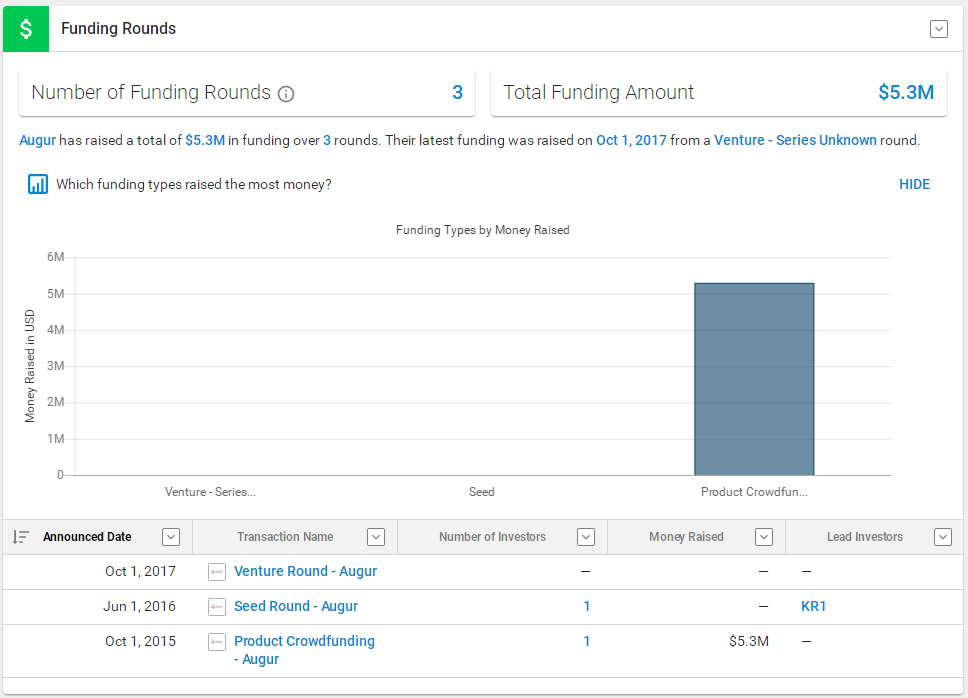This screenshot has height=698, width=968.
Task: Click HIDE to hide the chart
Action: click(914, 185)
